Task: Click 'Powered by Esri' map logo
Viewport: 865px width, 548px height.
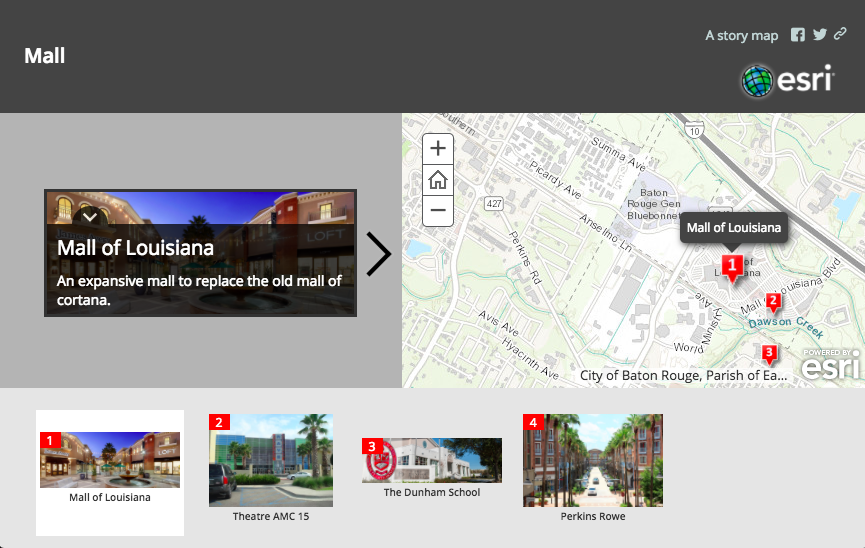Action: pos(830,364)
